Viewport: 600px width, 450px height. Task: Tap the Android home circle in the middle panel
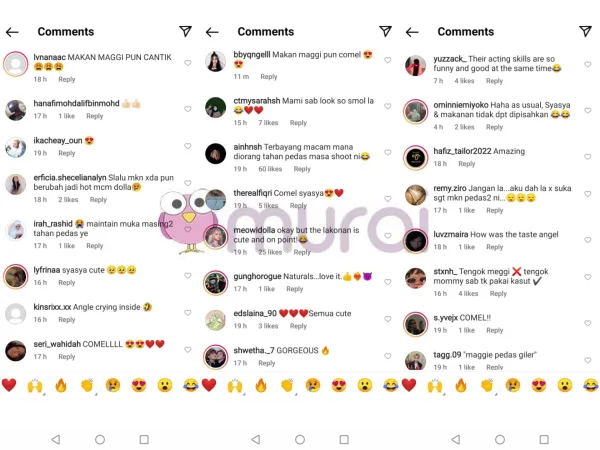[300, 439]
